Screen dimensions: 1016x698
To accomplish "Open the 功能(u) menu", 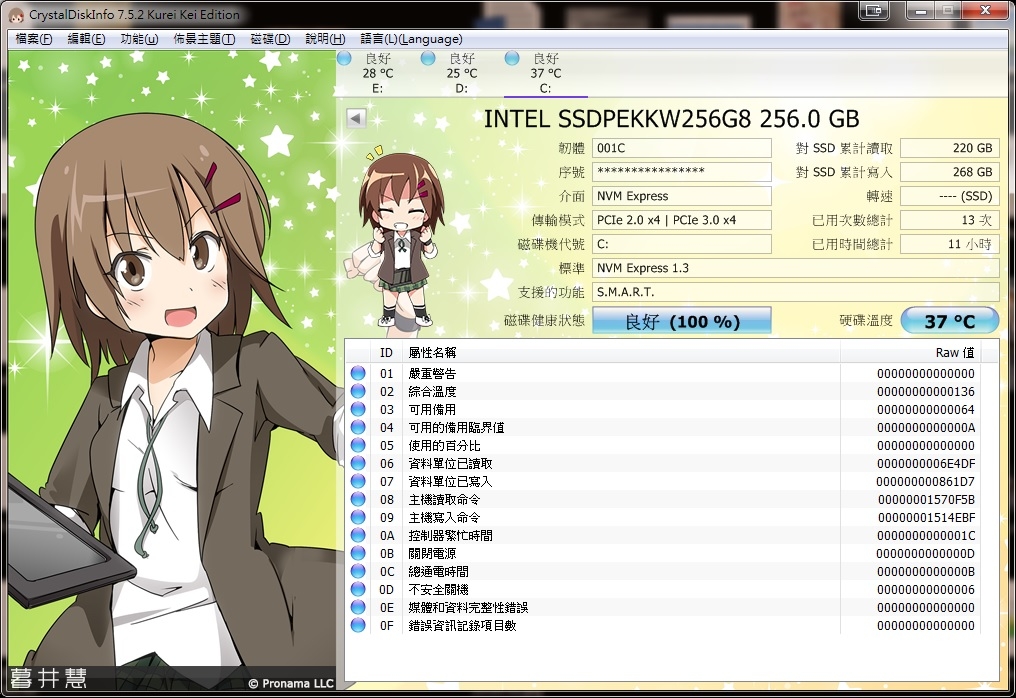I will (x=139, y=39).
